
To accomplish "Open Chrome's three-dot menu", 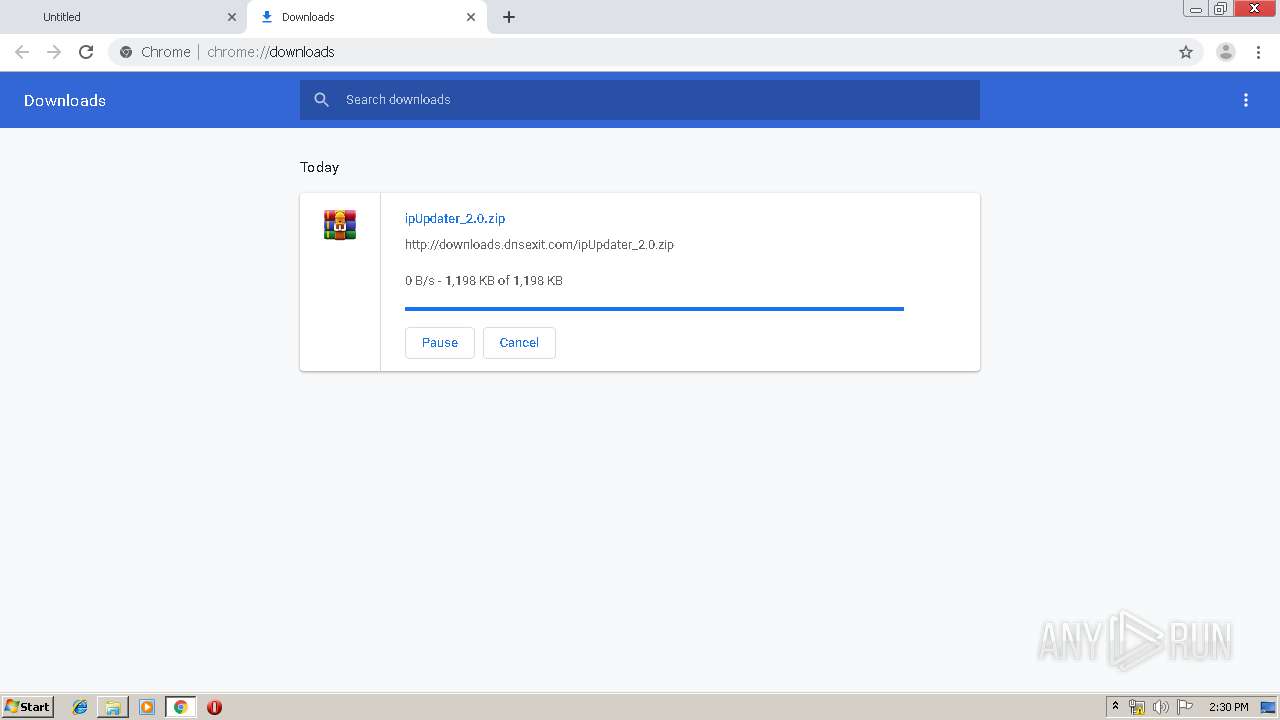I will pyautogui.click(x=1258, y=52).
